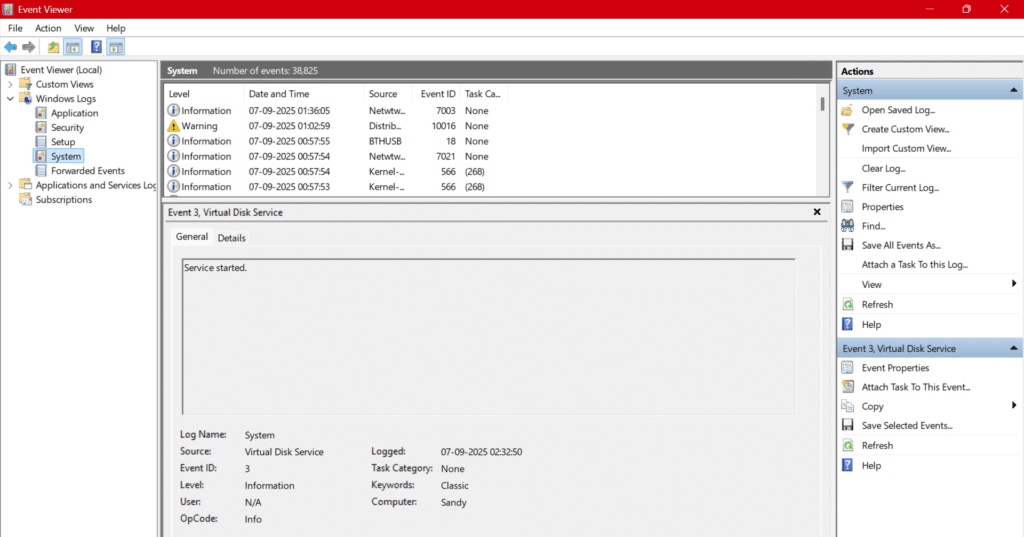Click the Save All Events As disk icon
This screenshot has height=537, width=1024.
pyautogui.click(x=848, y=245)
